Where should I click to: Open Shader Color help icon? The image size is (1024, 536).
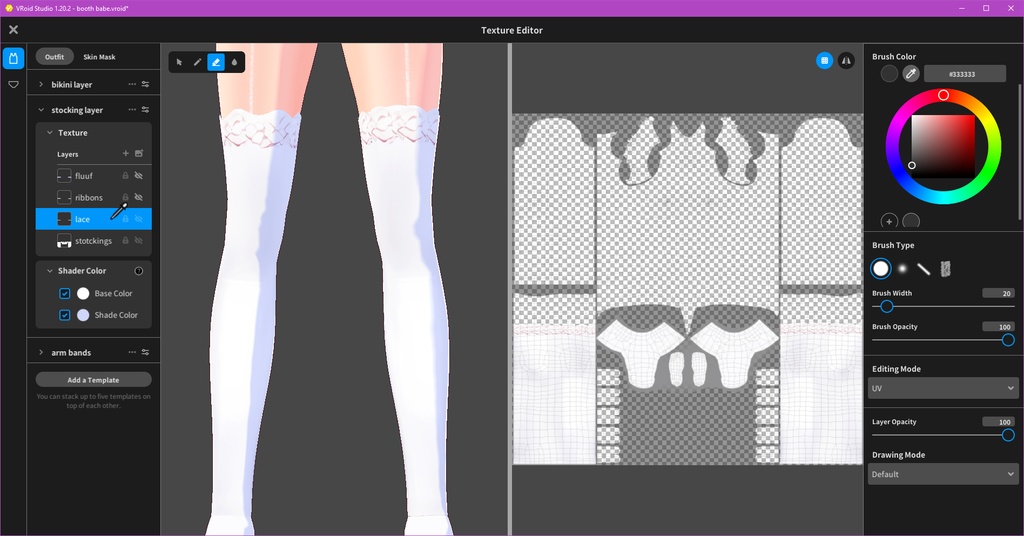point(138,271)
